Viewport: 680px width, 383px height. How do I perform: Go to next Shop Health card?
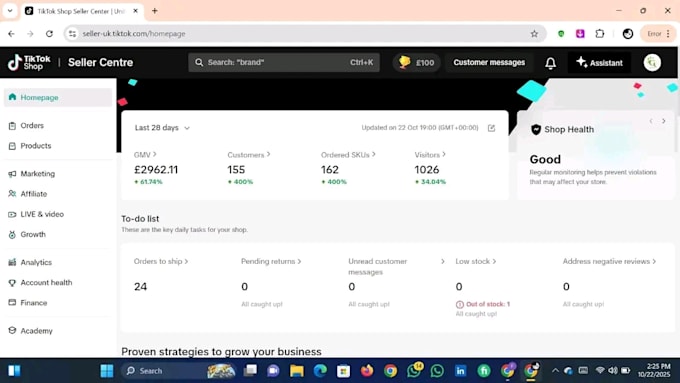point(664,121)
